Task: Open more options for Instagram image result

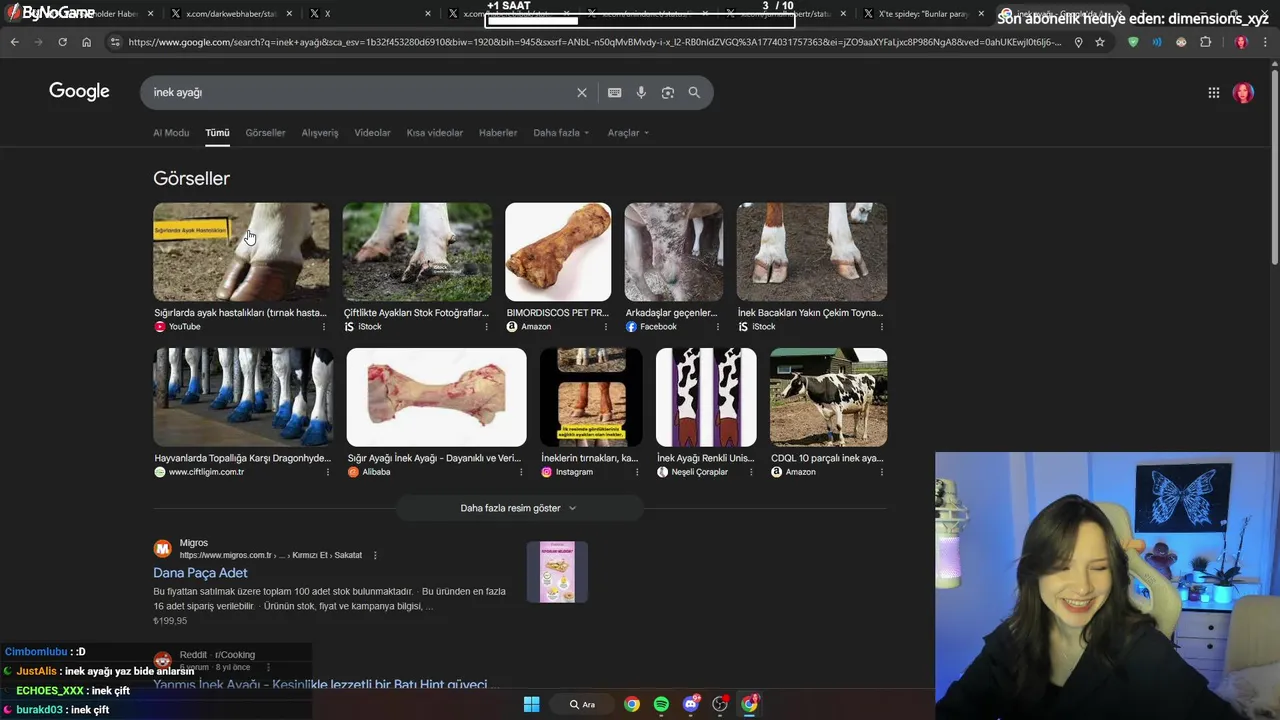Action: click(x=637, y=472)
